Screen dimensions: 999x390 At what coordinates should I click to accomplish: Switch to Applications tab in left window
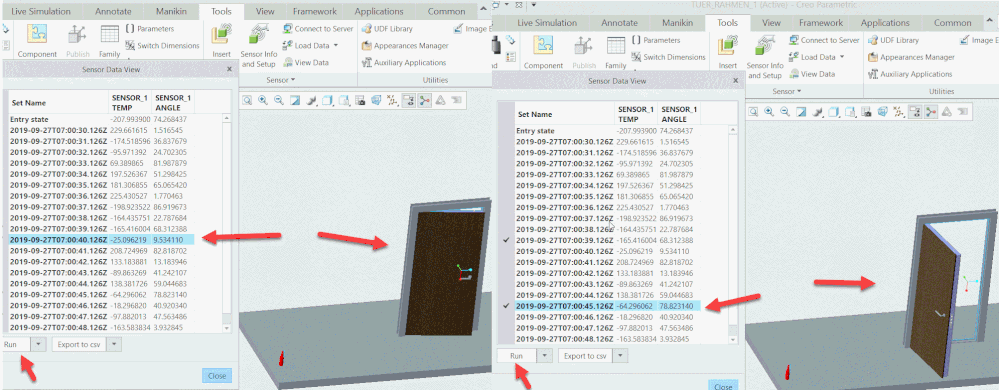click(x=378, y=11)
